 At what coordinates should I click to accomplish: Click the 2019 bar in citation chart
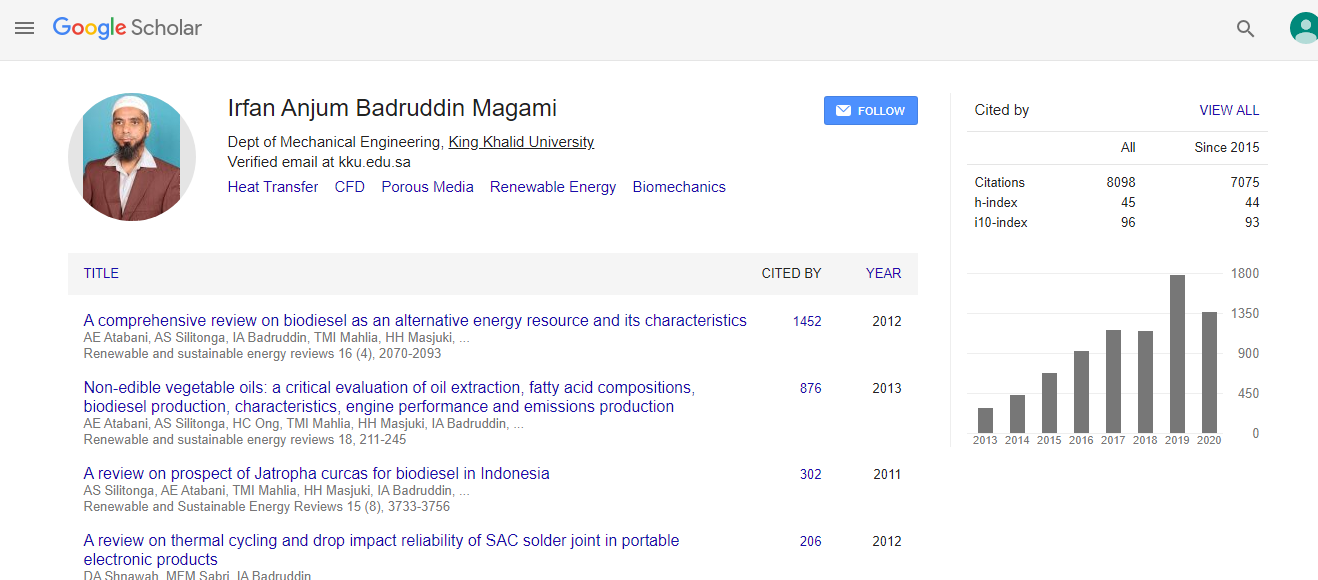1177,354
